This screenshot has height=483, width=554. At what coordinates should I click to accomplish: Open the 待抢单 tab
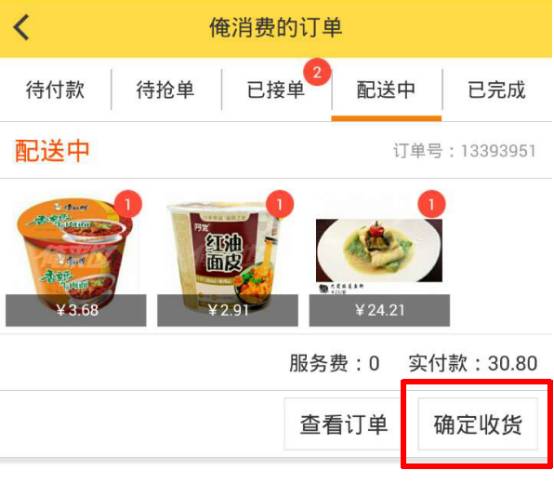(166, 90)
